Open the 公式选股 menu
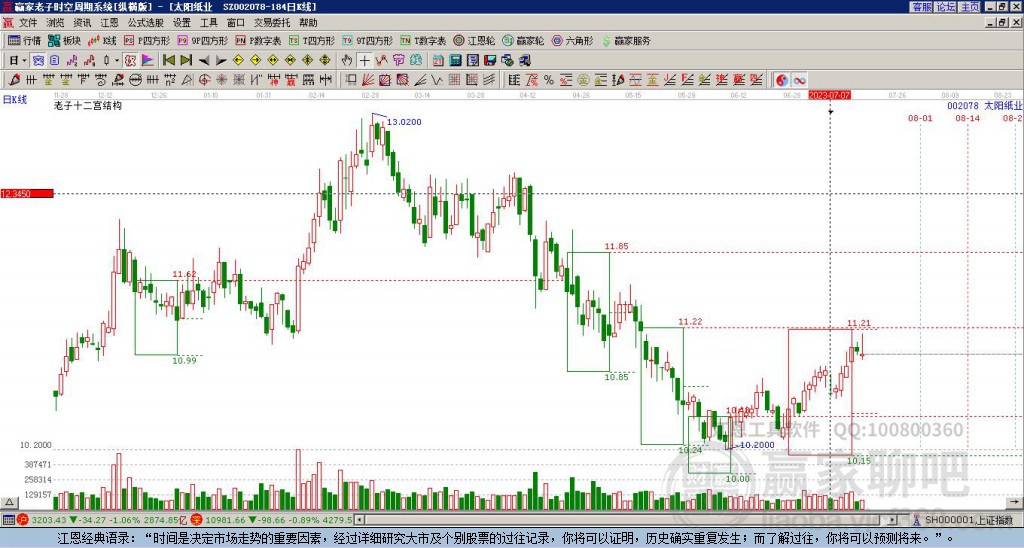 144,22
